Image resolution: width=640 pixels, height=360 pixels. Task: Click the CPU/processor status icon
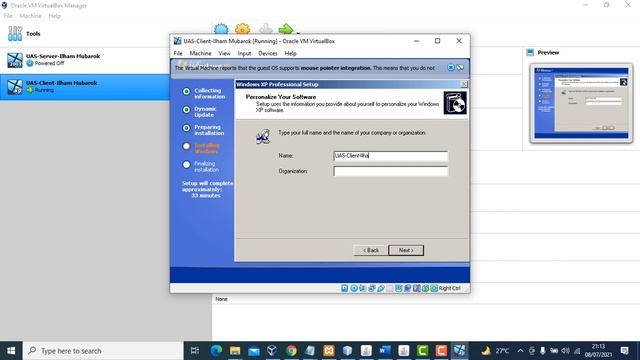tap(417, 288)
